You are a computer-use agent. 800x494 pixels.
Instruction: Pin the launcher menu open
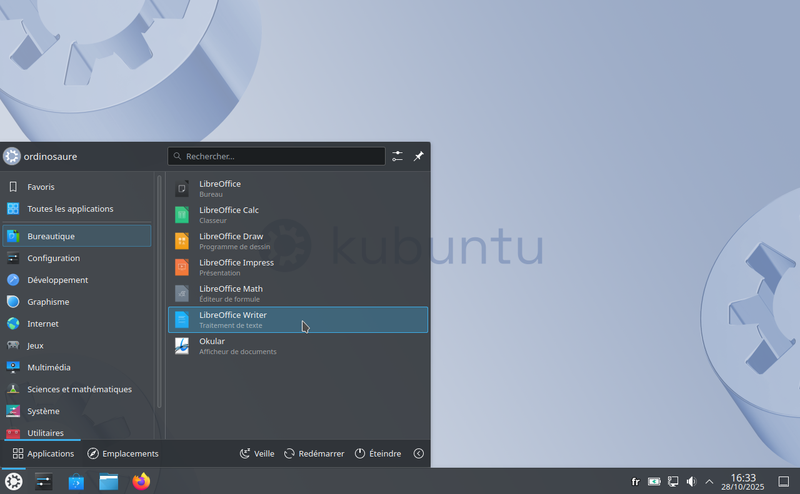click(x=418, y=156)
